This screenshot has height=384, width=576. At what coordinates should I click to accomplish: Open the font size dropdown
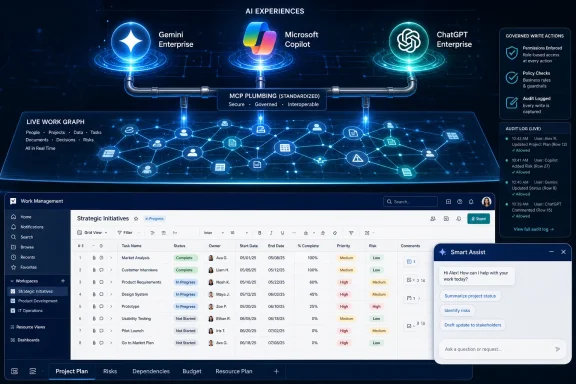(x=239, y=233)
